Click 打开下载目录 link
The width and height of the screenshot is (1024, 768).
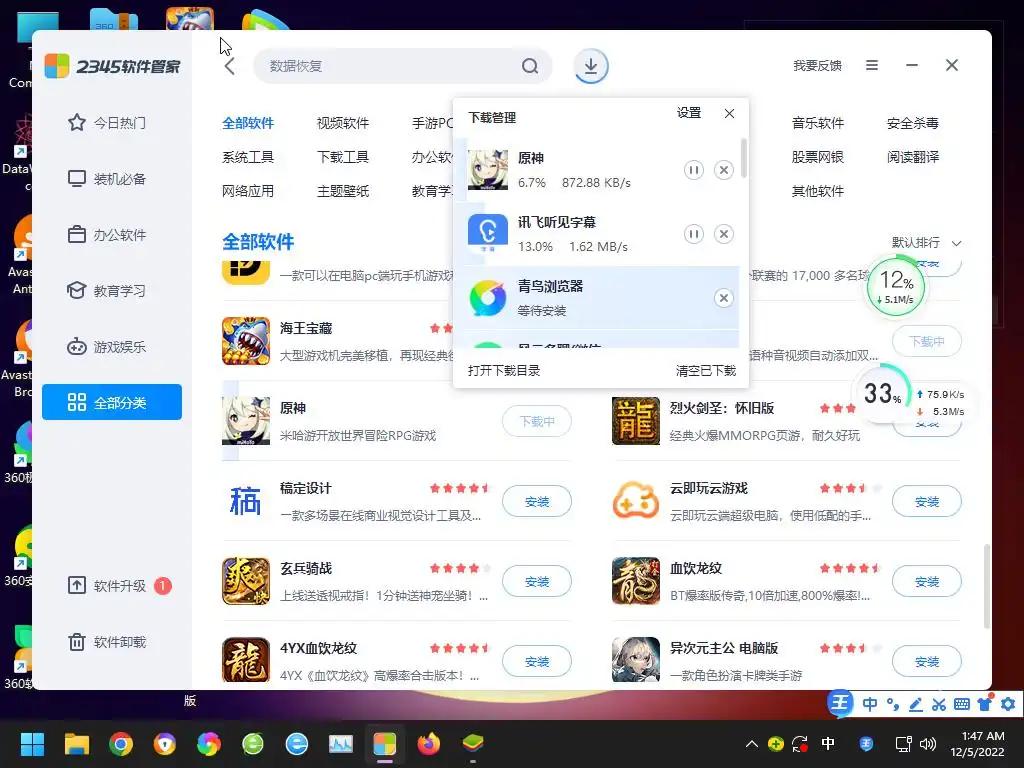pyautogui.click(x=504, y=371)
